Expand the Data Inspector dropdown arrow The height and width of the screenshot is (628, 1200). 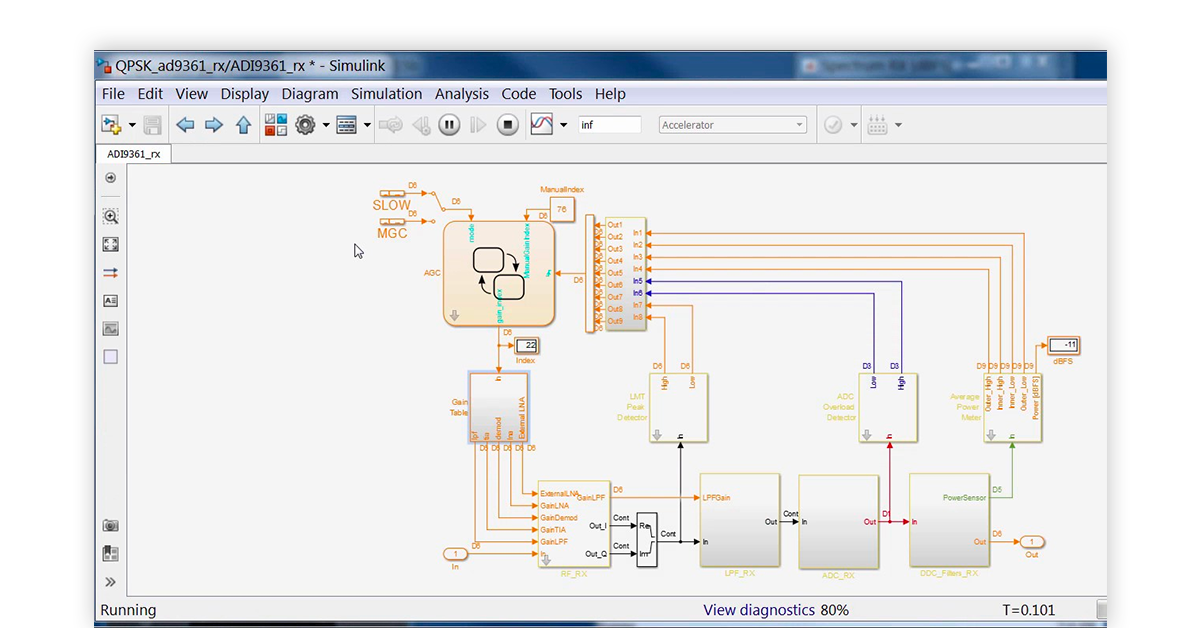click(x=564, y=126)
